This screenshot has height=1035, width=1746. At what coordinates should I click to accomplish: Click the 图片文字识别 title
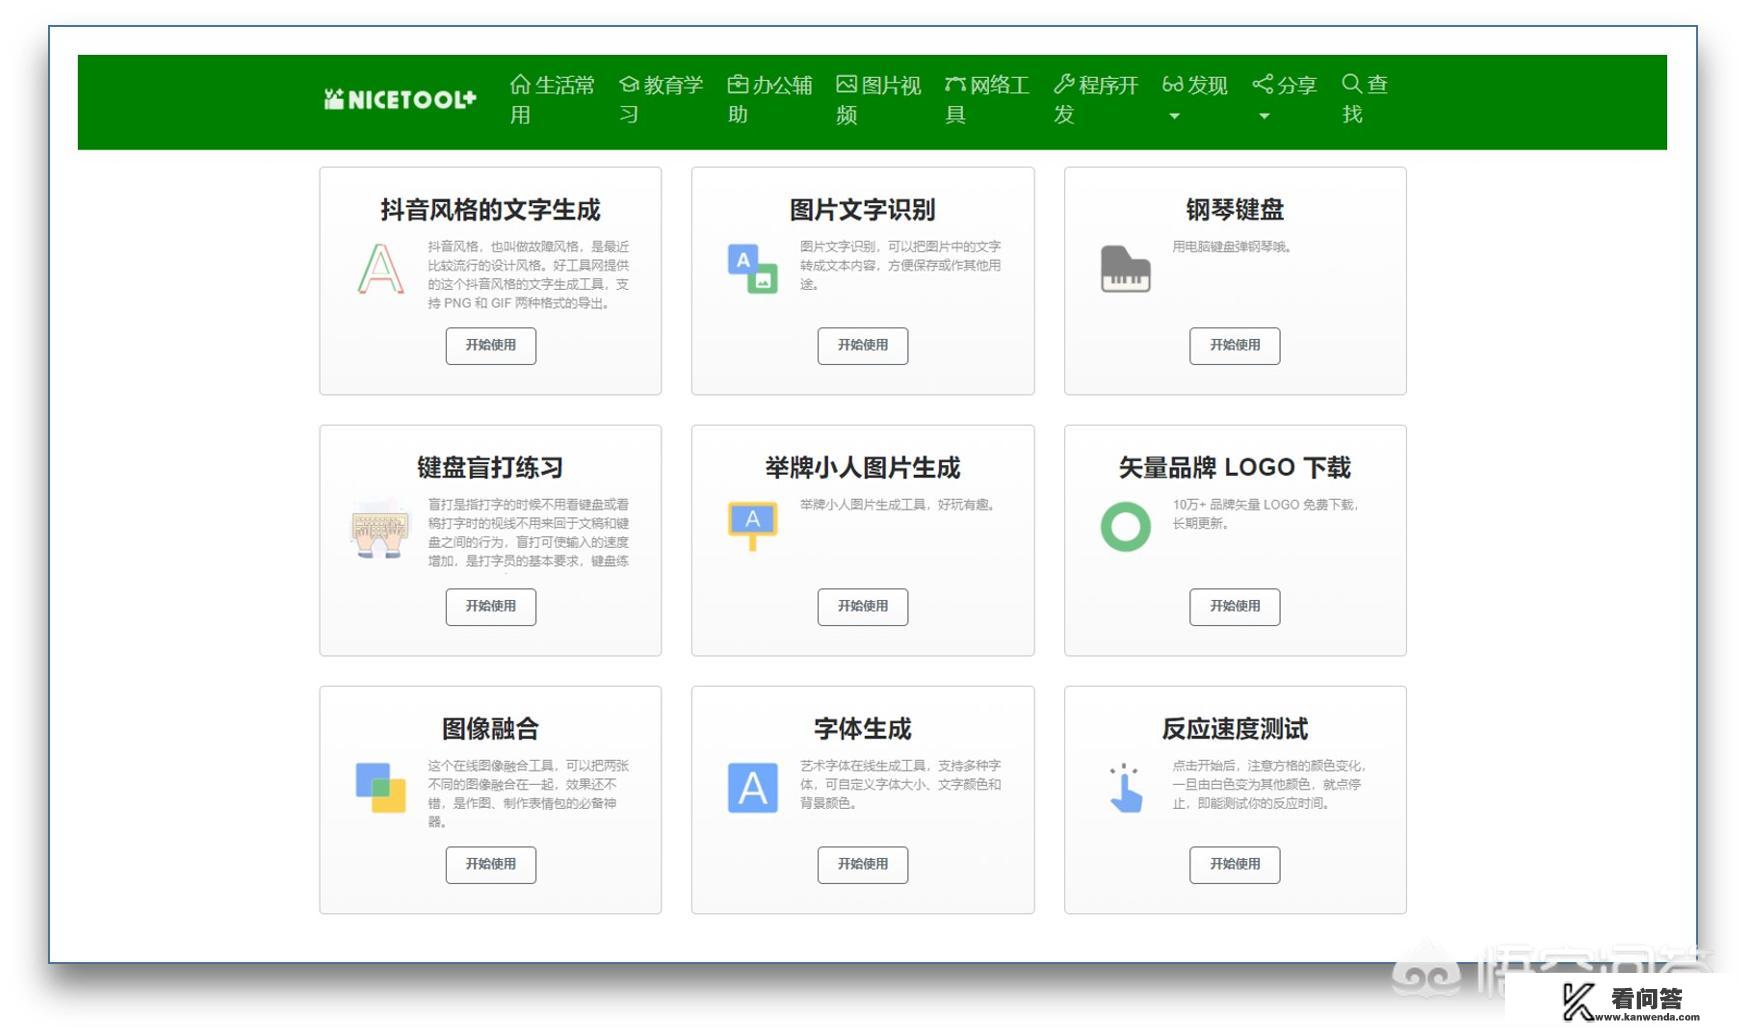(x=863, y=210)
